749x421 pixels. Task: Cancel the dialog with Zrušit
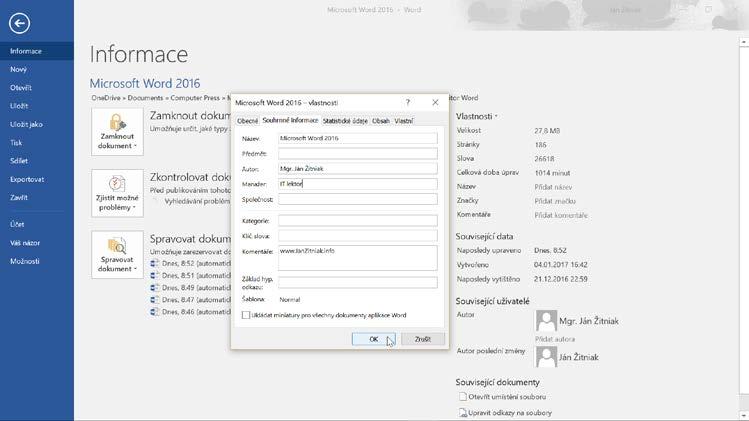(x=423, y=339)
